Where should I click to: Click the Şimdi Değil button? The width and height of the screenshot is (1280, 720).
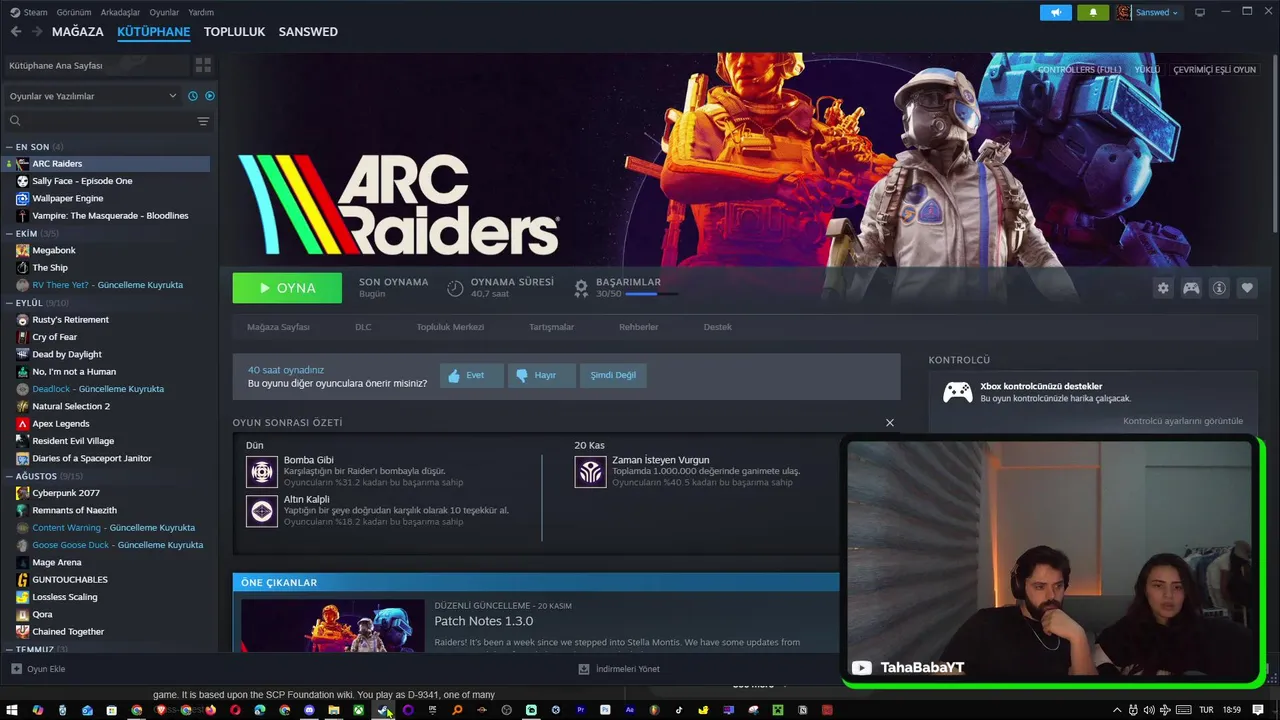click(613, 376)
